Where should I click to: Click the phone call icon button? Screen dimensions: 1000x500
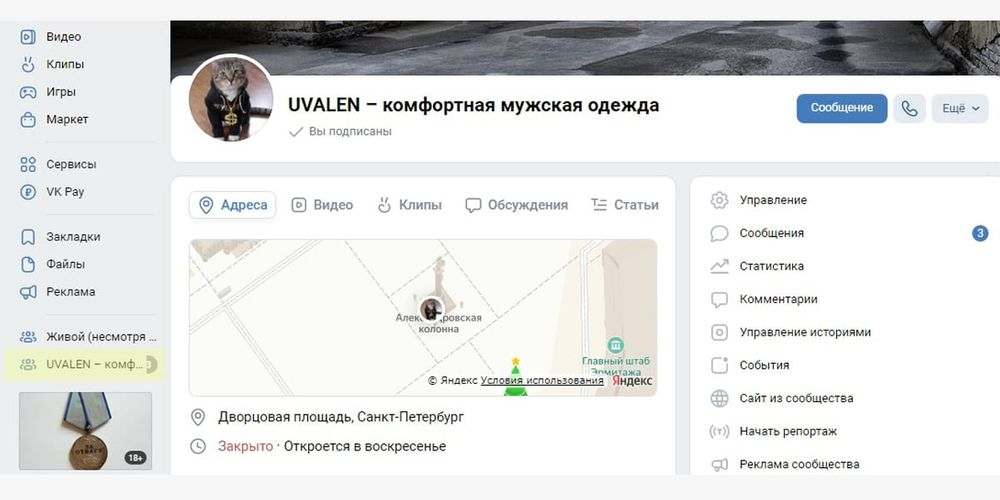click(x=909, y=108)
